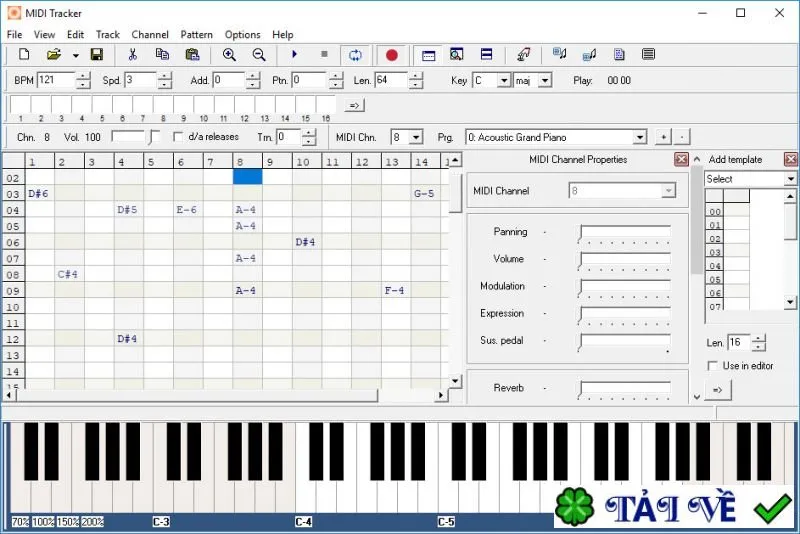Image resolution: width=800 pixels, height=534 pixels.
Task: Open the Key note dropdown showing C
Action: tap(504, 81)
